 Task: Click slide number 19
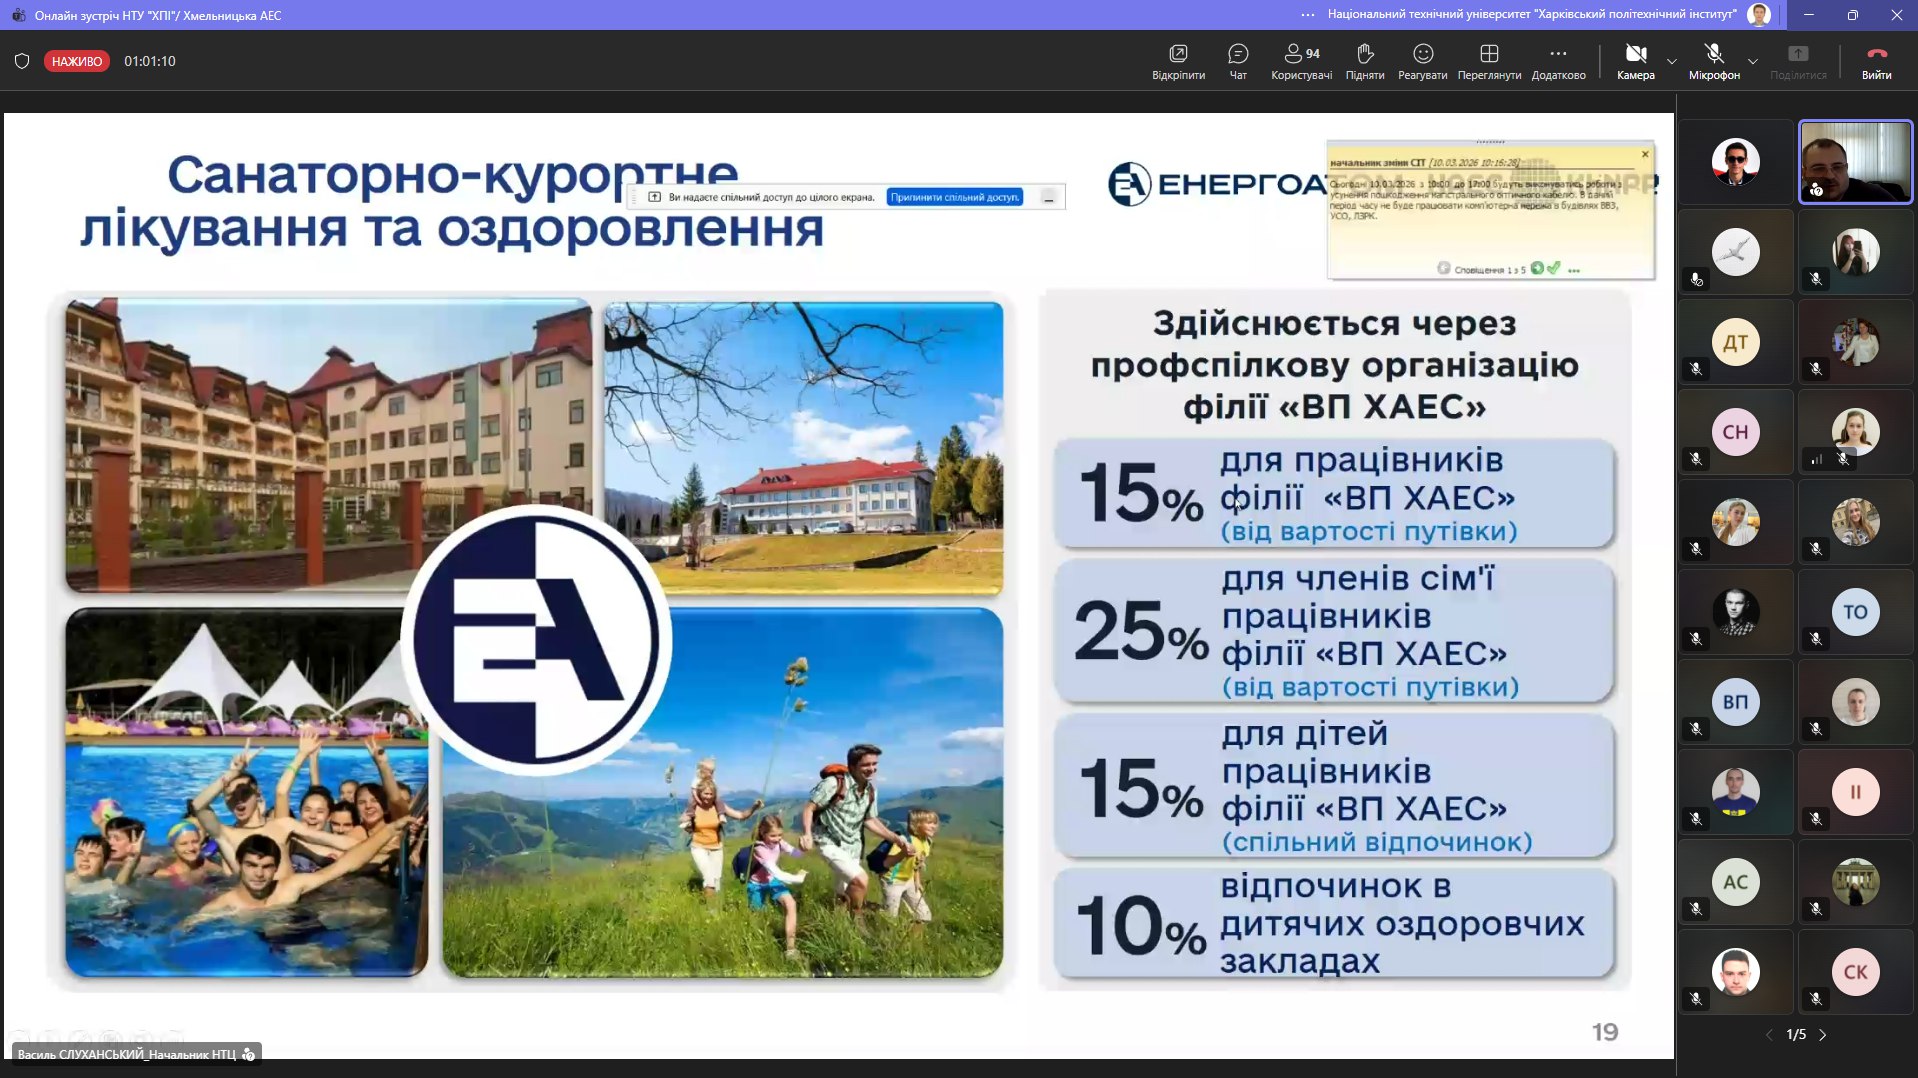pyautogui.click(x=1605, y=1032)
